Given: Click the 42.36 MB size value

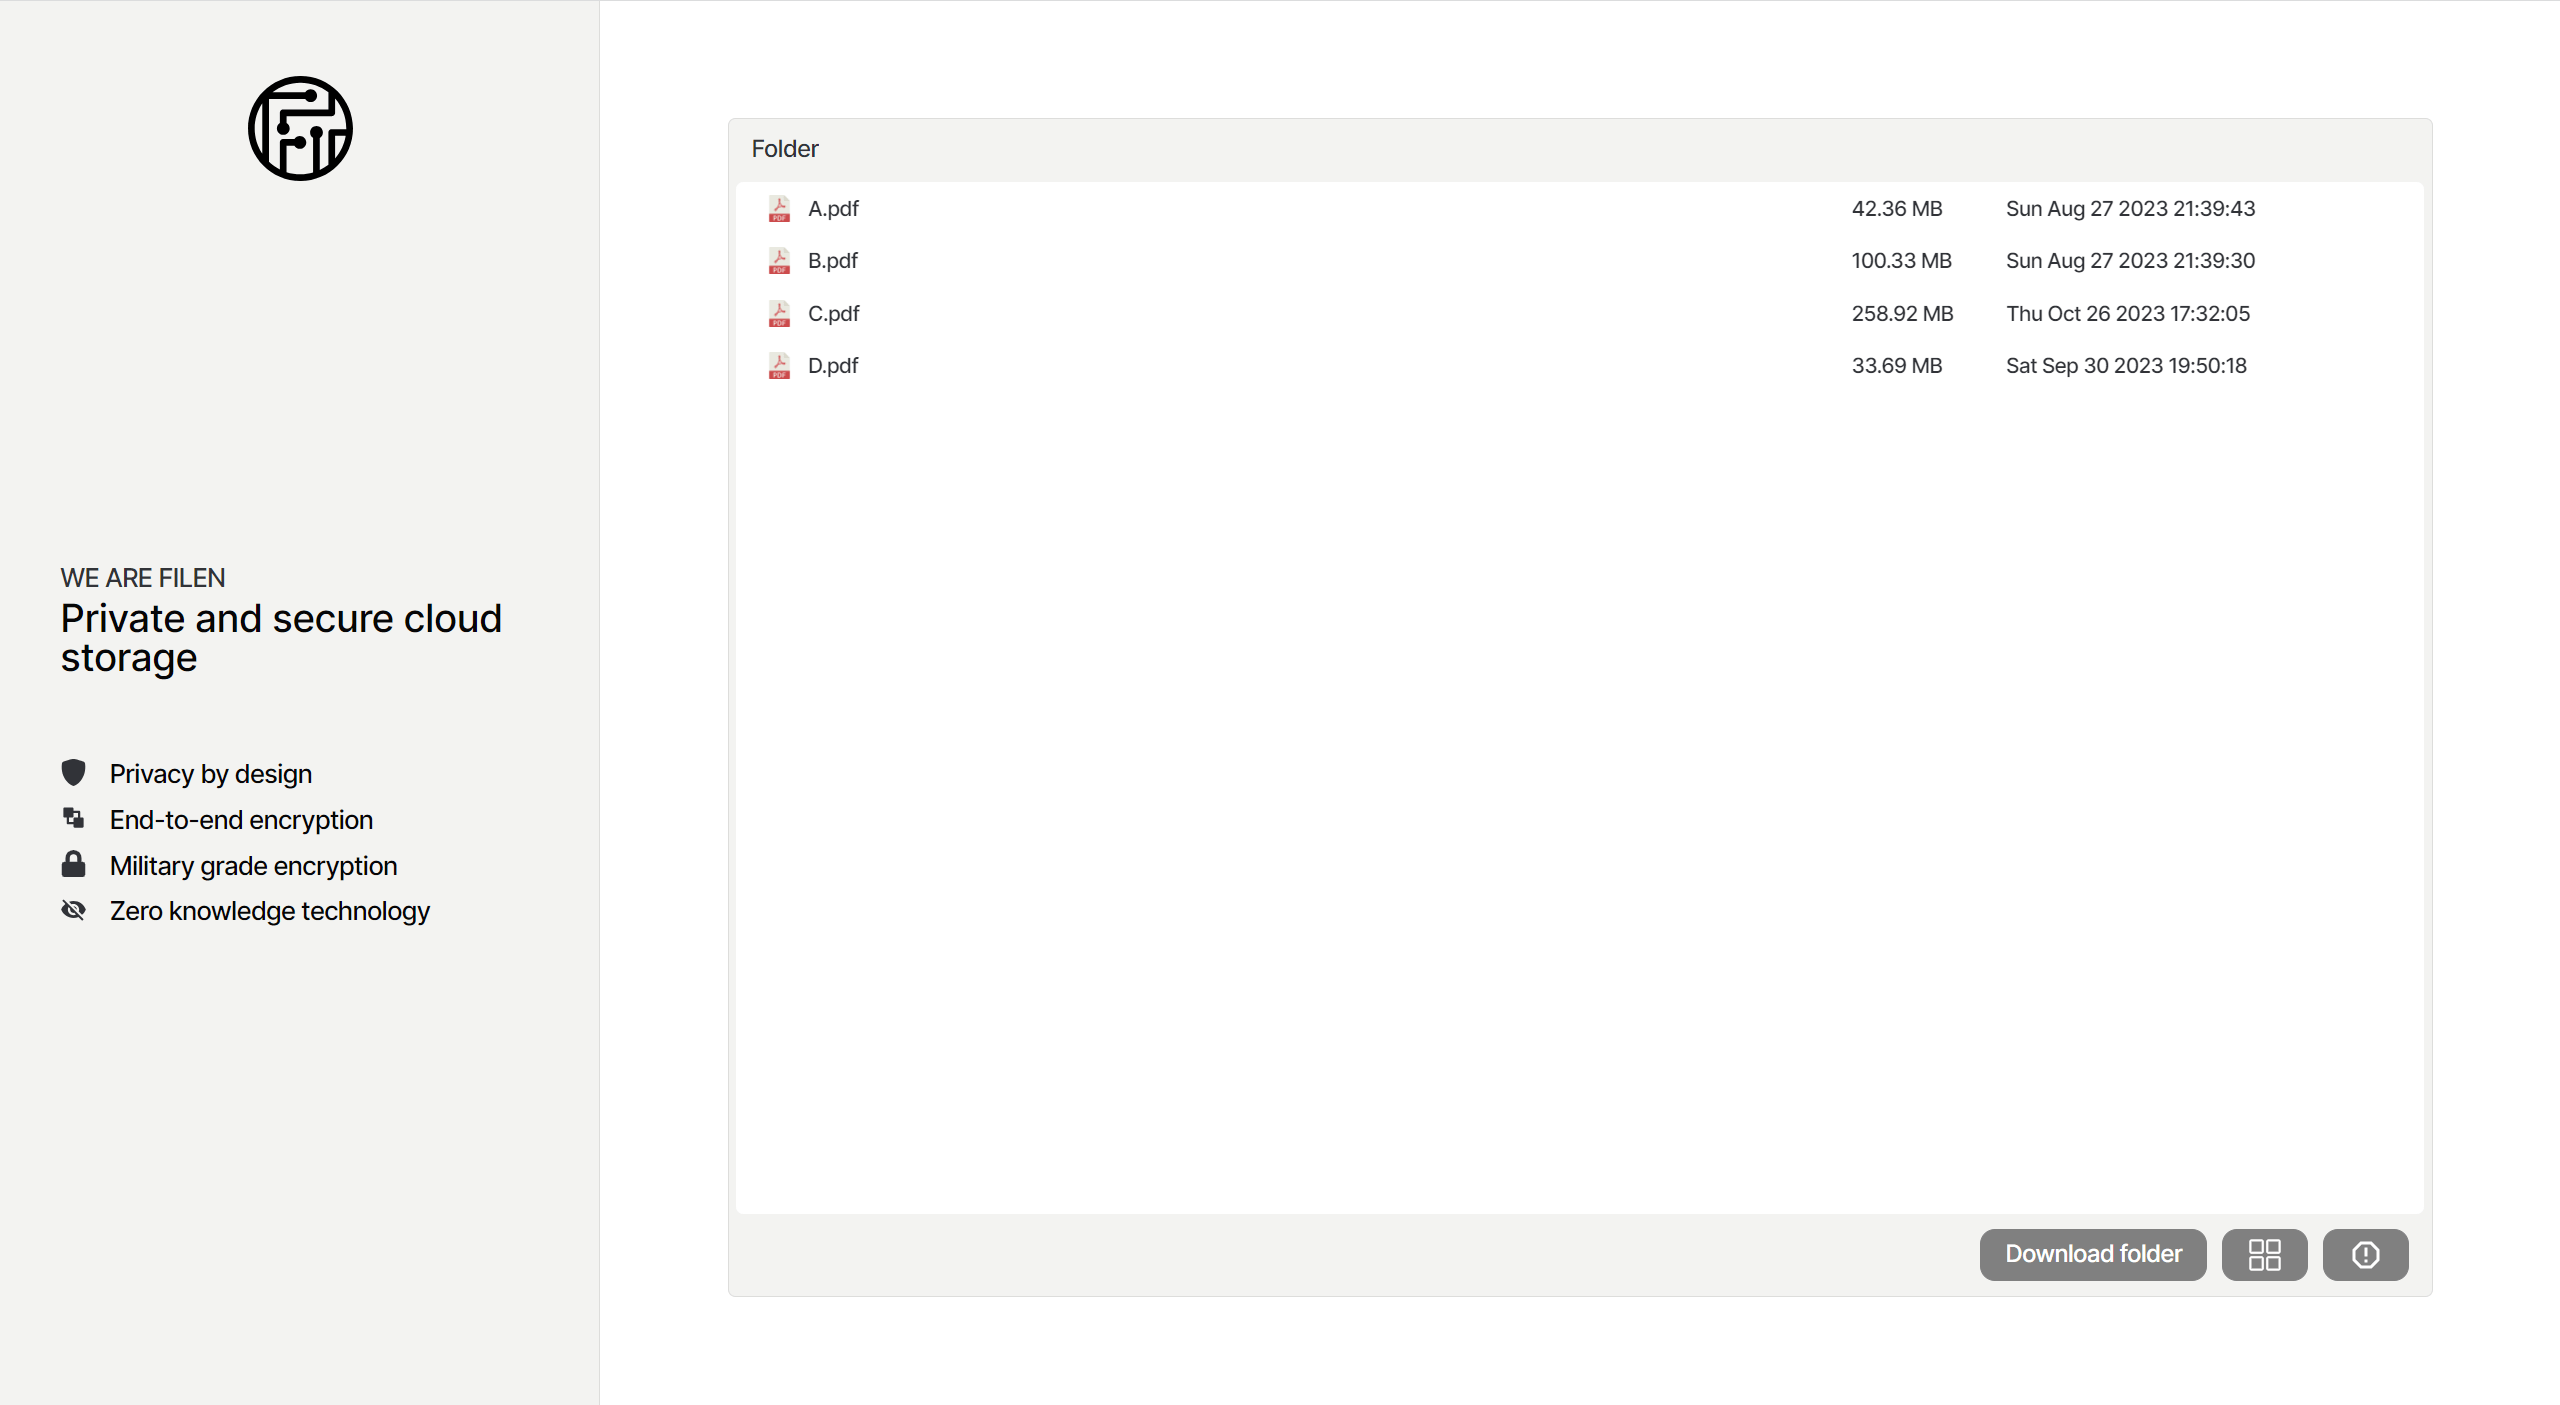Looking at the screenshot, I should coord(1897,208).
